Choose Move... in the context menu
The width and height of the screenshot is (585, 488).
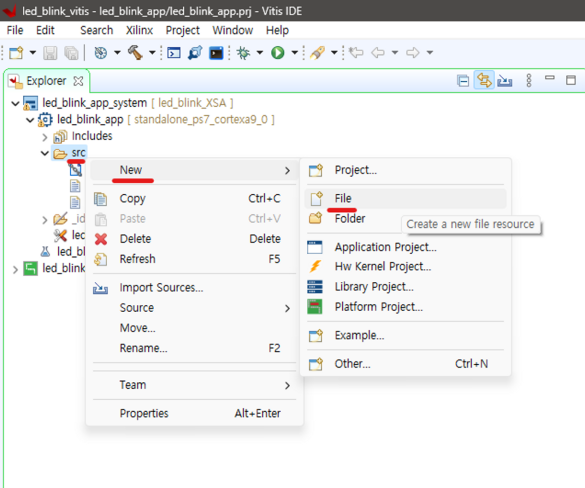pyautogui.click(x=194, y=328)
